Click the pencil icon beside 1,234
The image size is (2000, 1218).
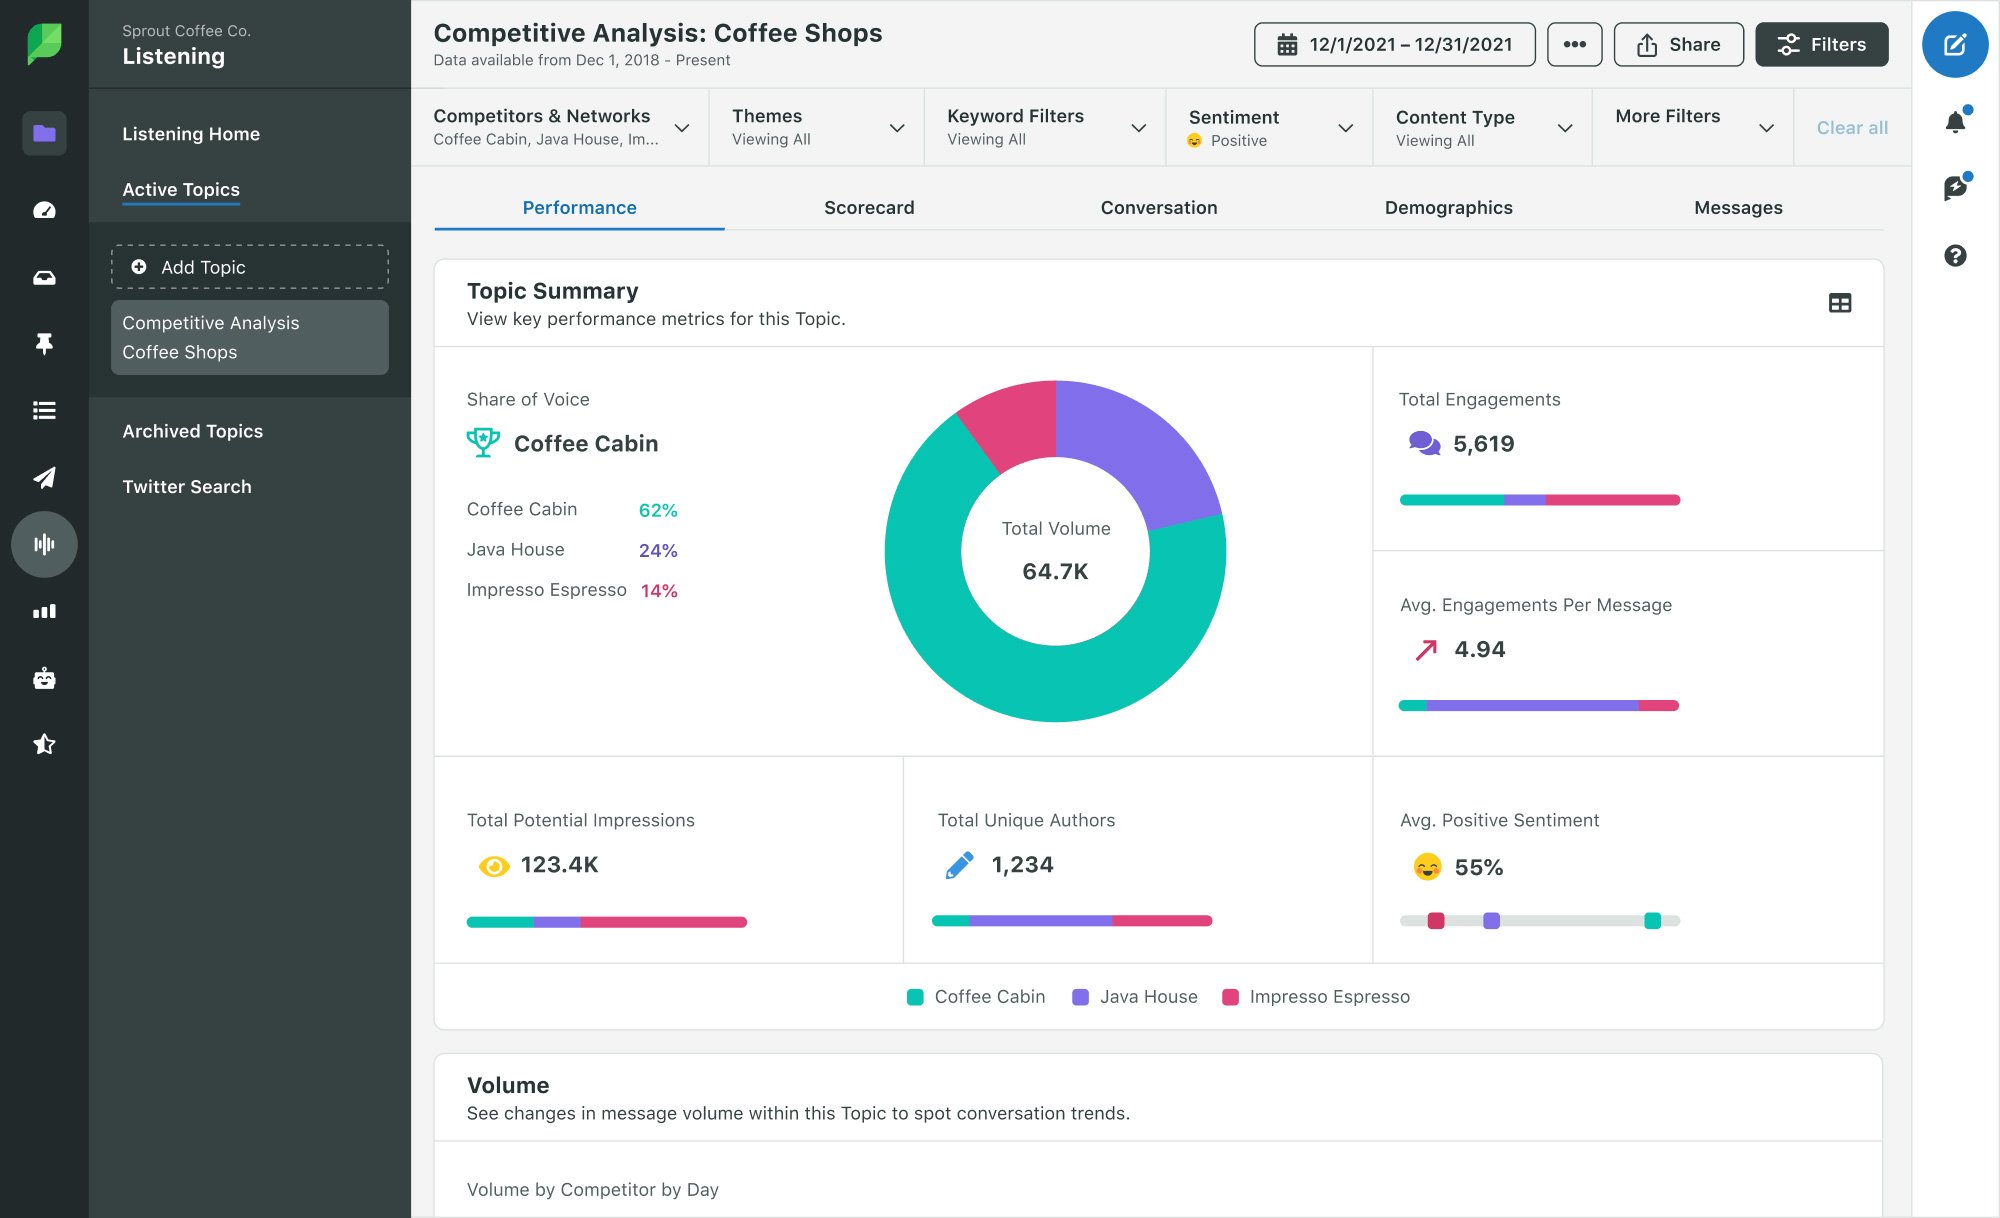pyautogui.click(x=959, y=865)
